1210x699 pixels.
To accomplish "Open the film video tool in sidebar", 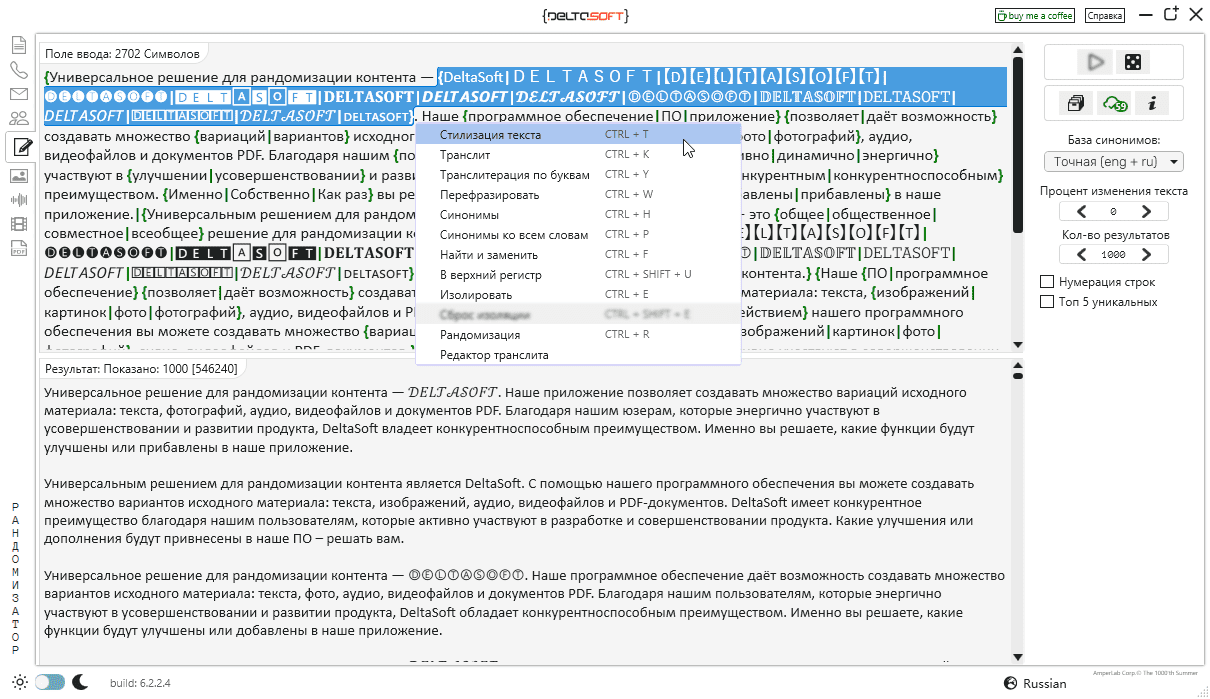I will (19, 224).
